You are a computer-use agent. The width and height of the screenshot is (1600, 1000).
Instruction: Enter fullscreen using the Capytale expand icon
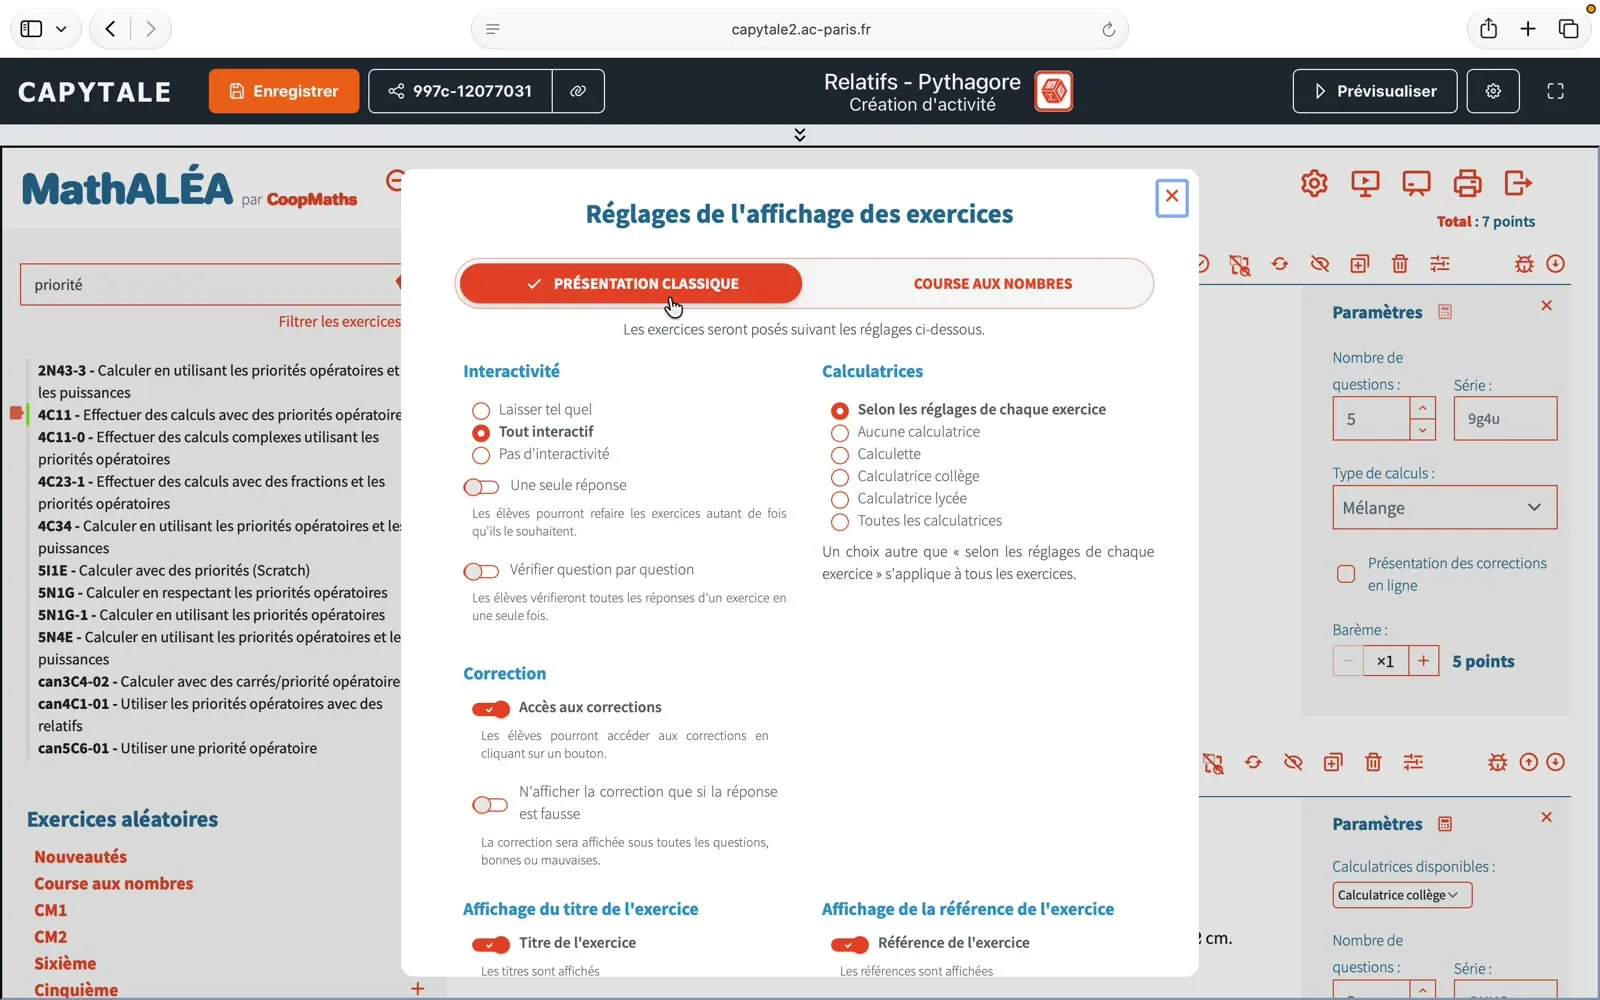(1555, 91)
